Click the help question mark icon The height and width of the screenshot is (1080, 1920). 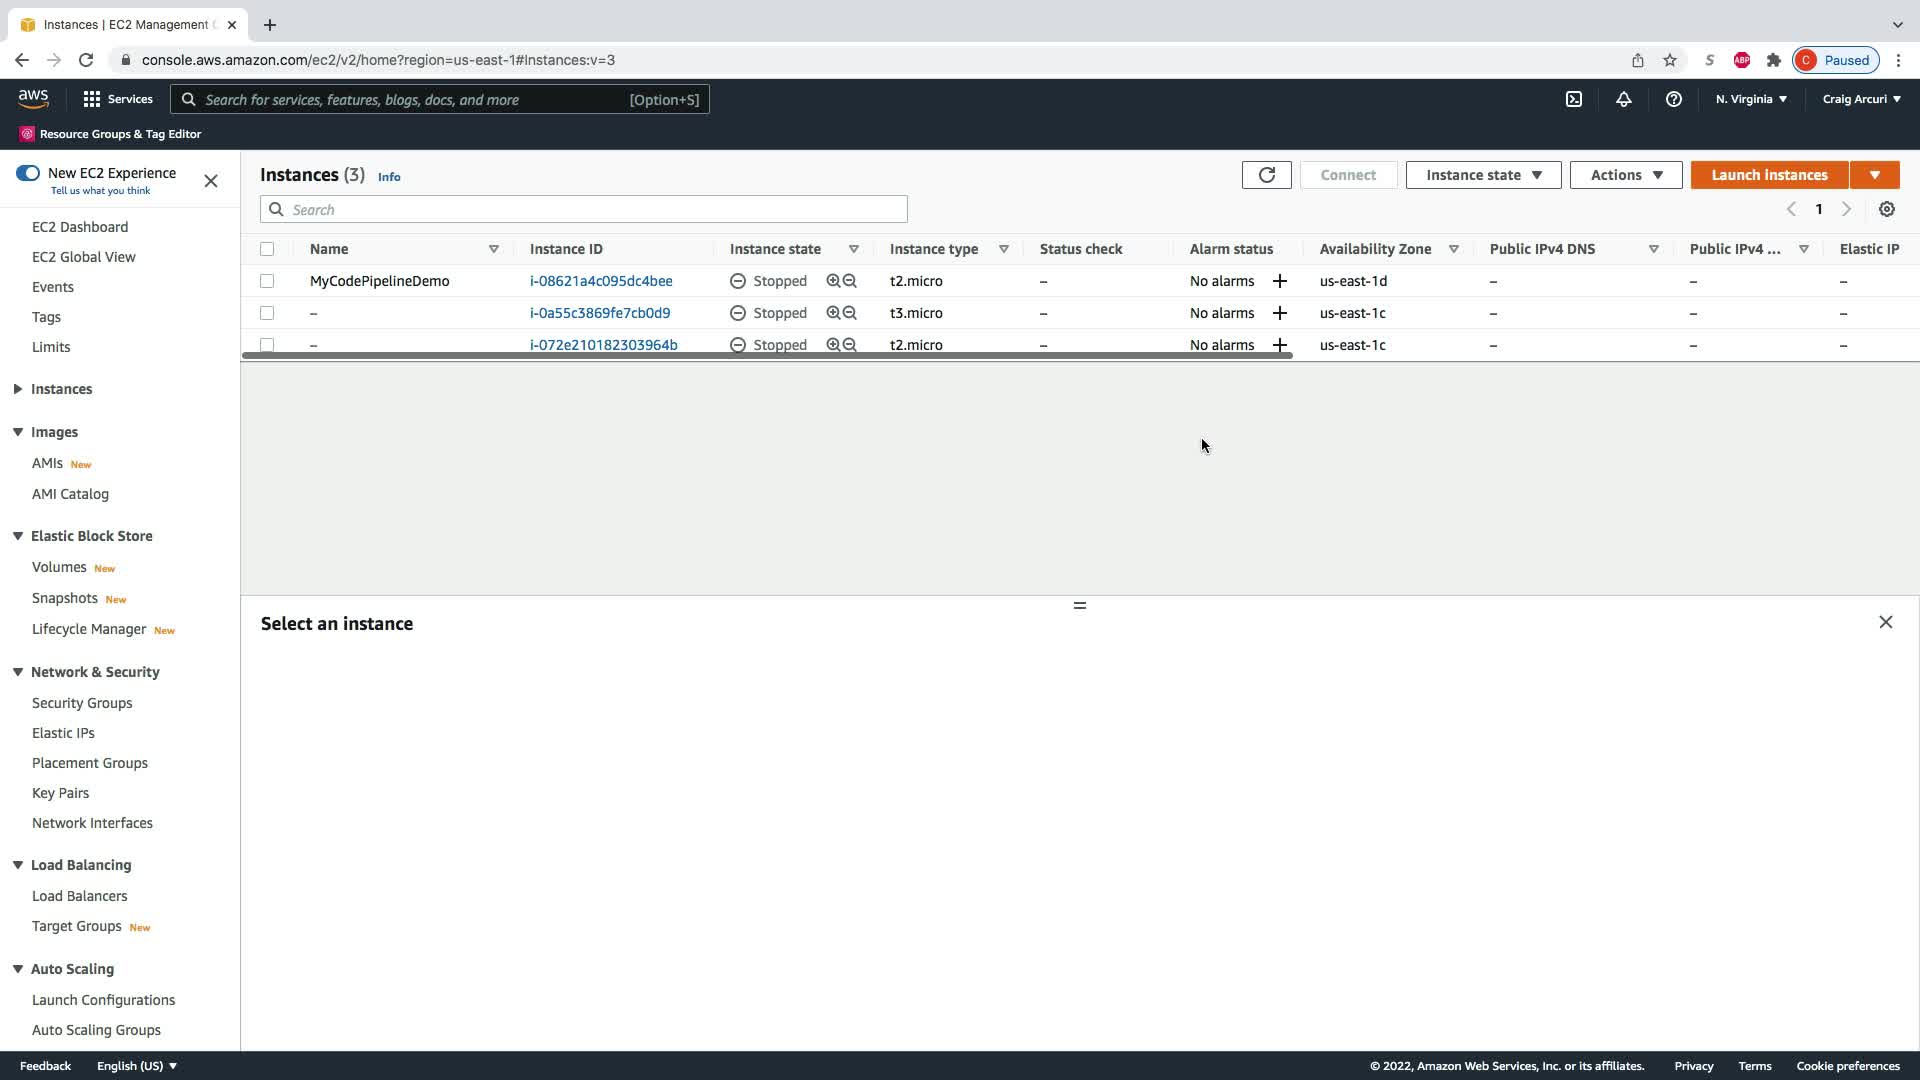coord(1673,99)
